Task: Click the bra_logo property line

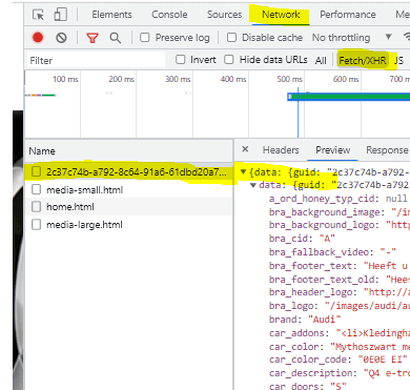Action: [339, 306]
